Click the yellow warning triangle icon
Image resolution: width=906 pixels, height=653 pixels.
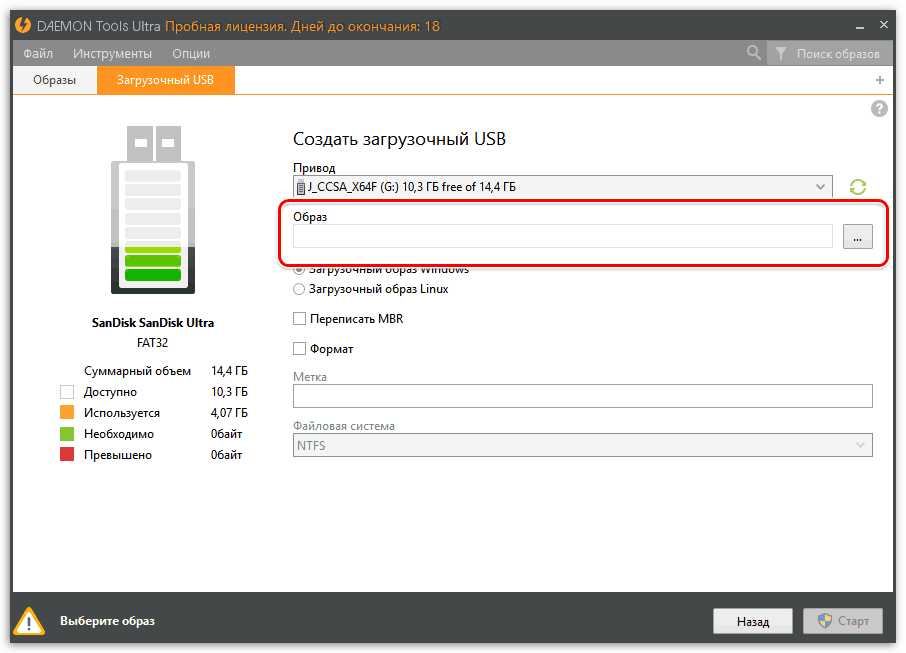point(30,621)
